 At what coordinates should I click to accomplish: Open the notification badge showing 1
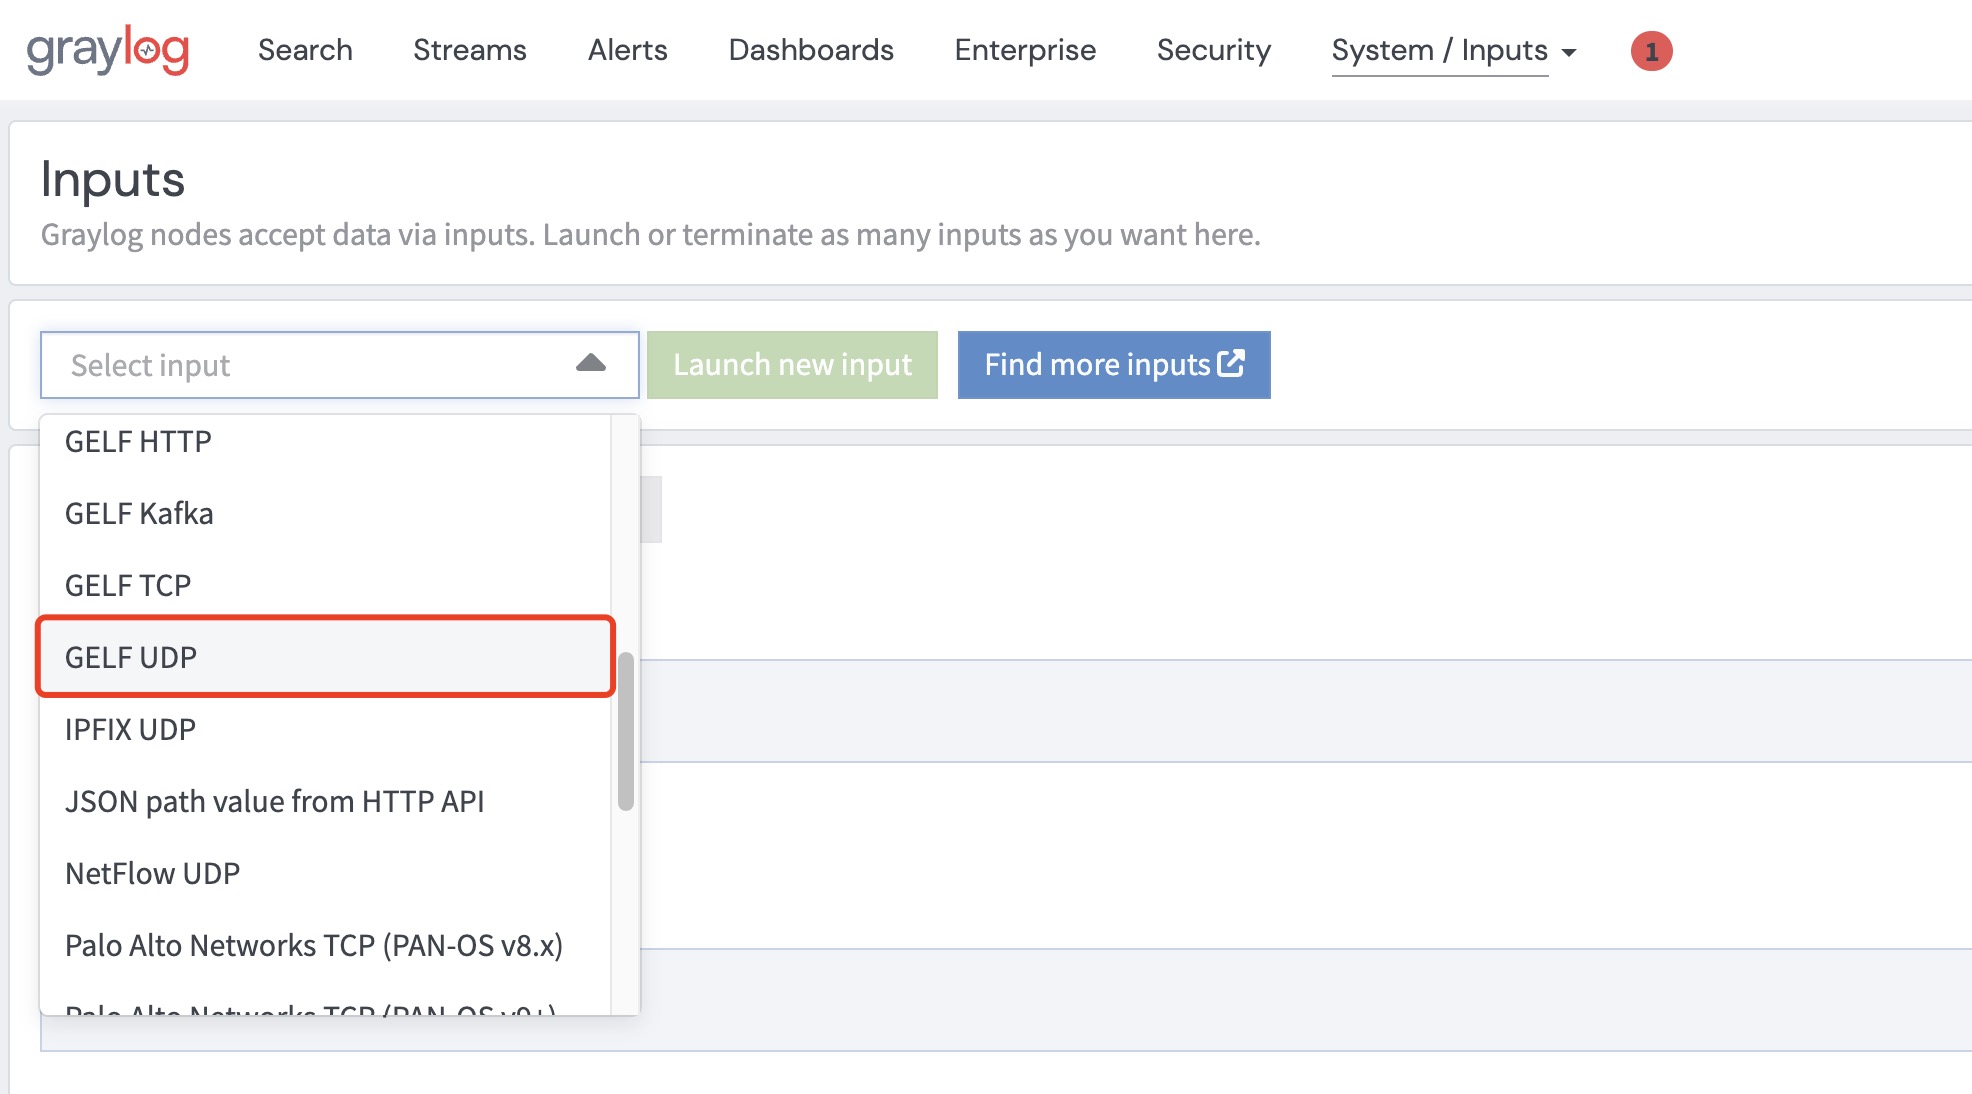pyautogui.click(x=1651, y=51)
